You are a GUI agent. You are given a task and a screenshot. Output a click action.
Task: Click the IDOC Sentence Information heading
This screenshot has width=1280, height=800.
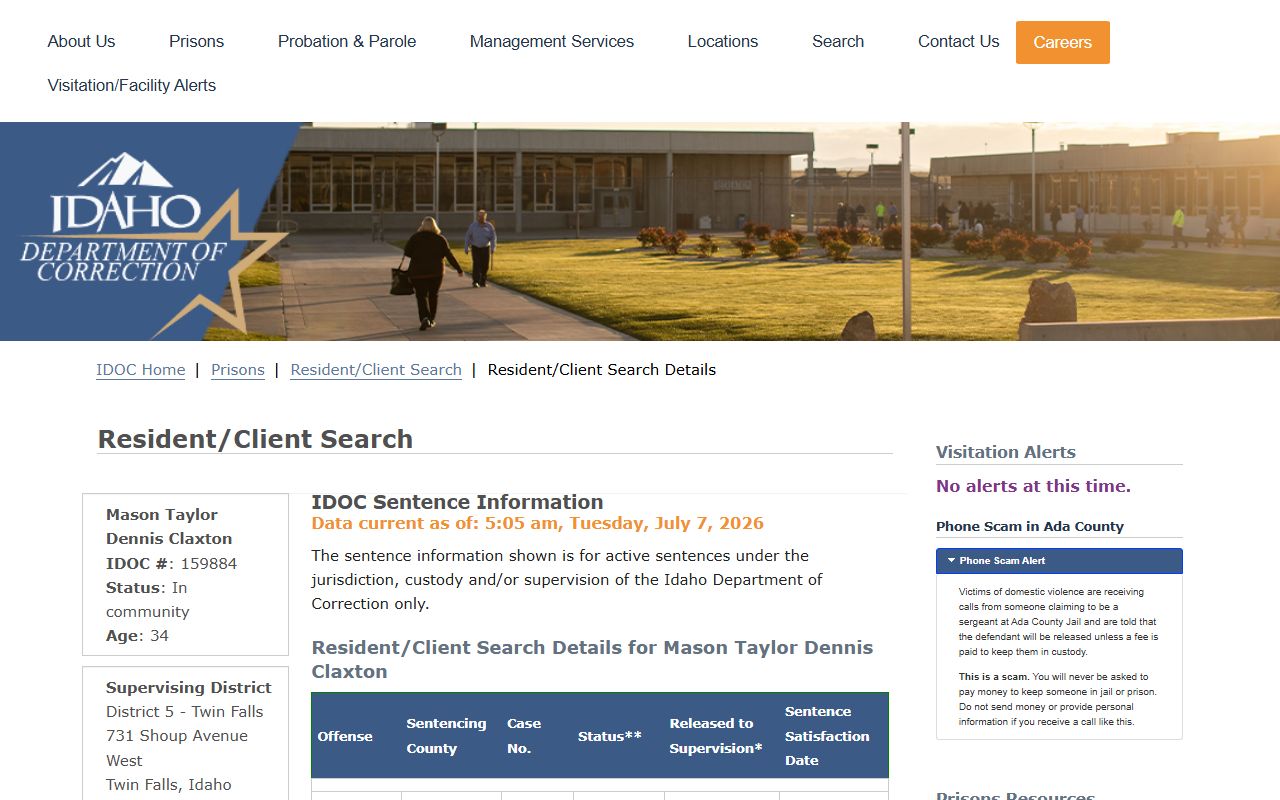coord(457,502)
